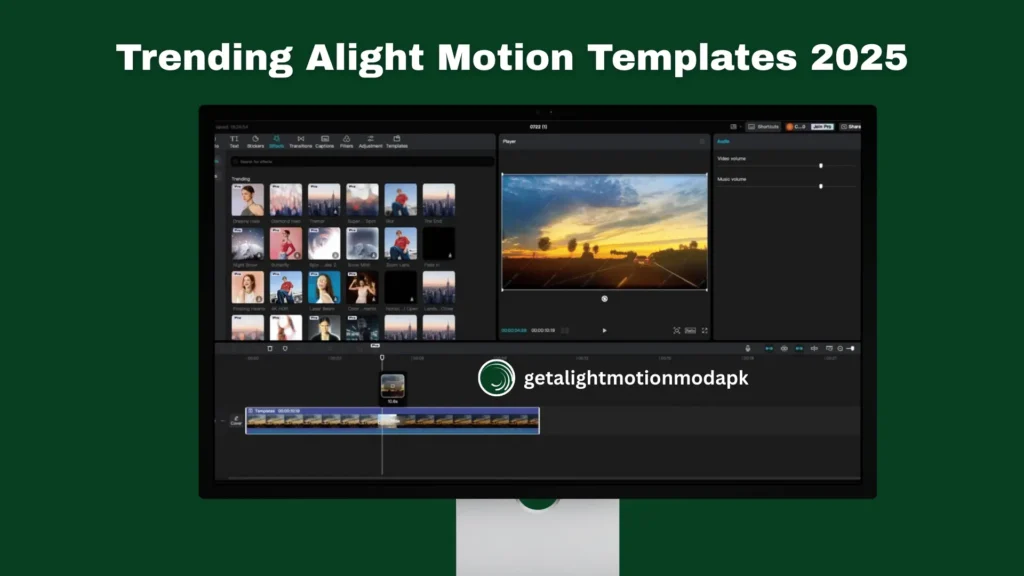Play the video in the Player
The height and width of the screenshot is (576, 1024).
604,330
